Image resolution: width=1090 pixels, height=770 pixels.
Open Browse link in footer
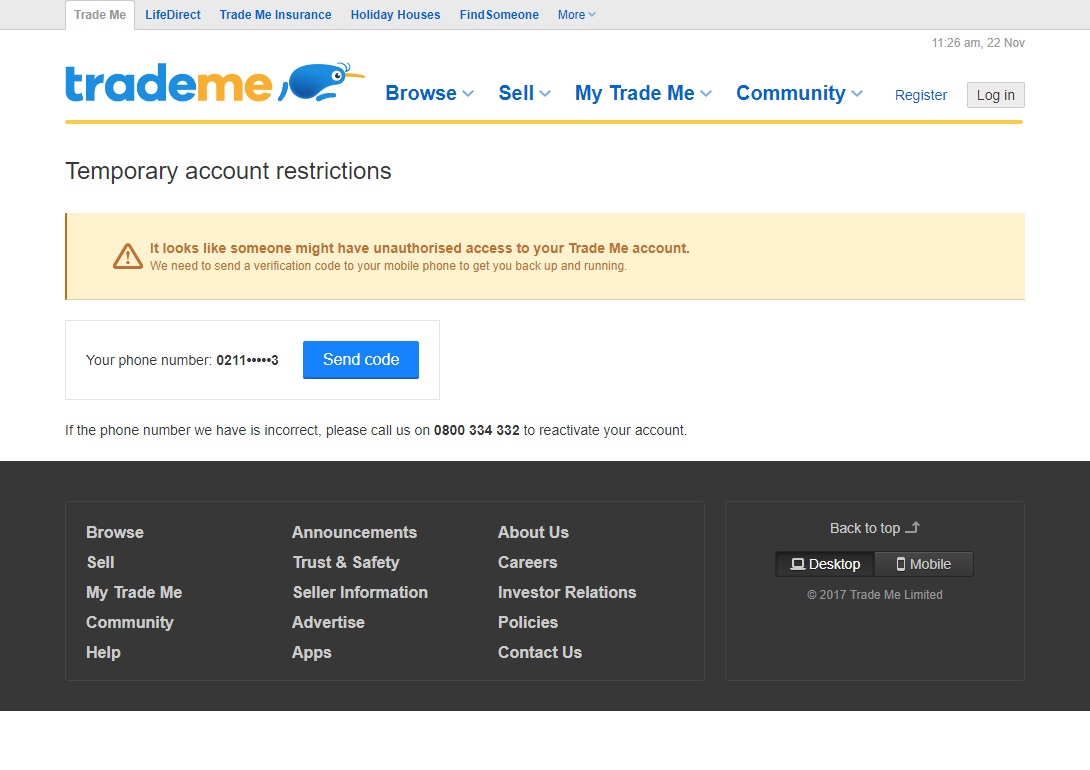tap(115, 532)
